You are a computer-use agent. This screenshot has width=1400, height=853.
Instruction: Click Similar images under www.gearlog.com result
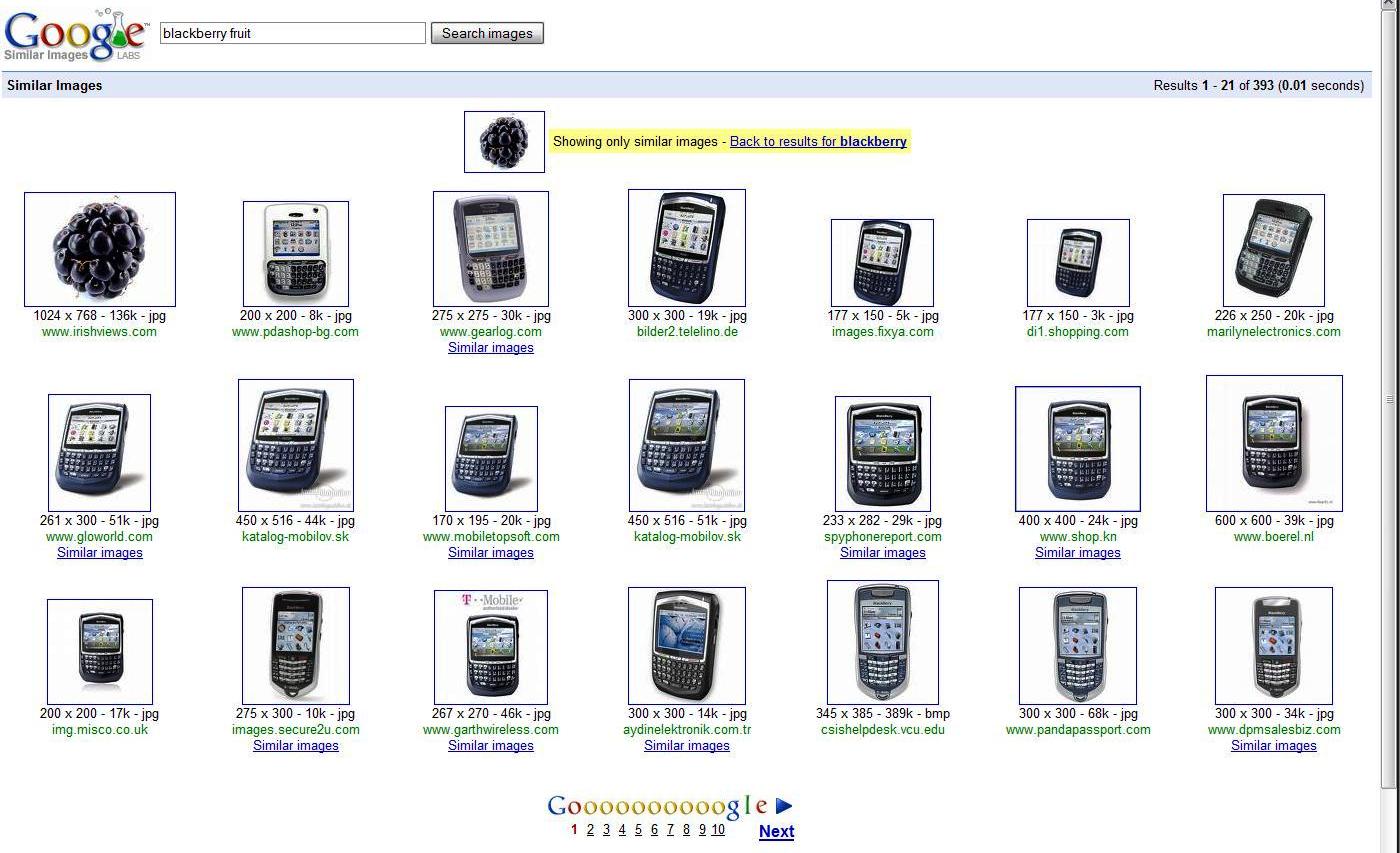coord(490,347)
